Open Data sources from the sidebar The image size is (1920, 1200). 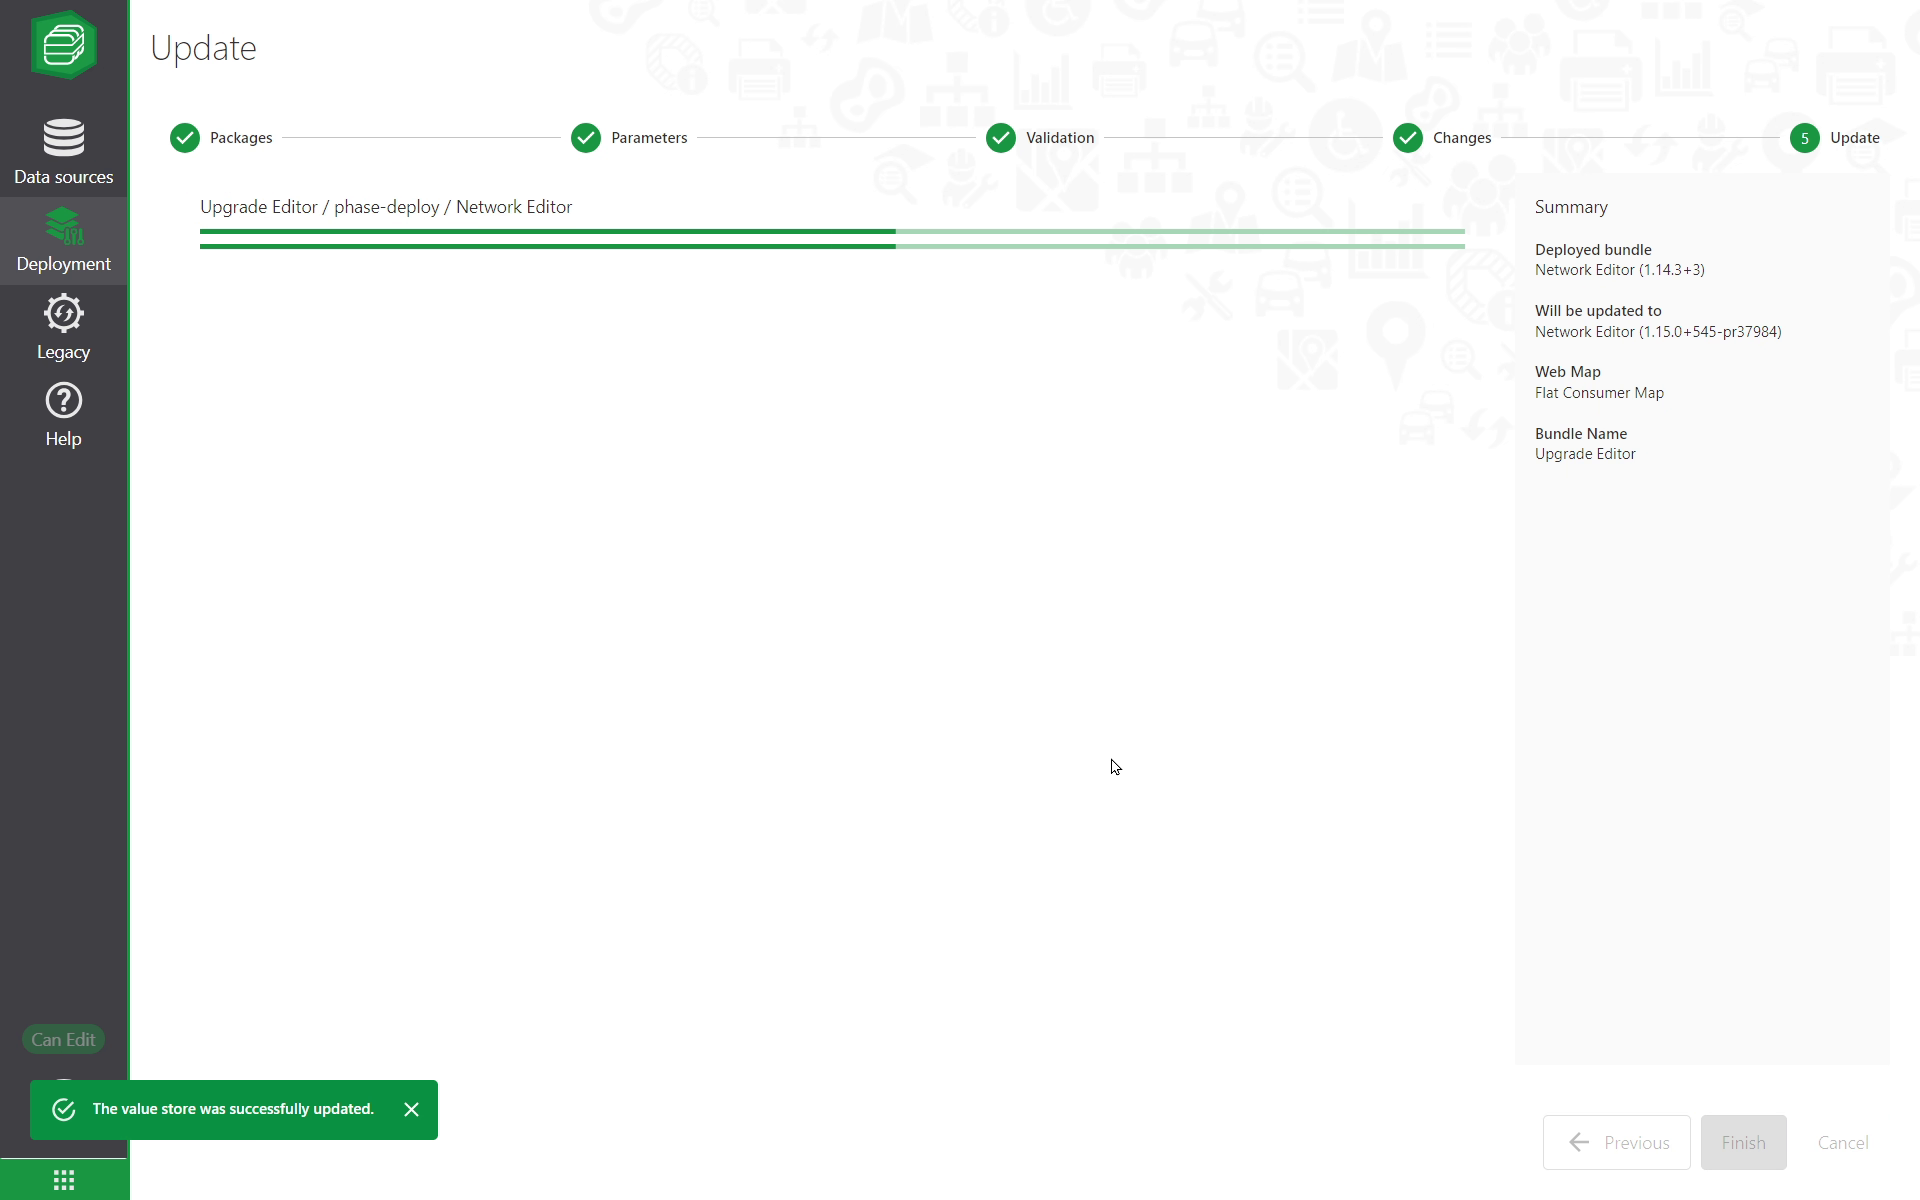(x=63, y=152)
